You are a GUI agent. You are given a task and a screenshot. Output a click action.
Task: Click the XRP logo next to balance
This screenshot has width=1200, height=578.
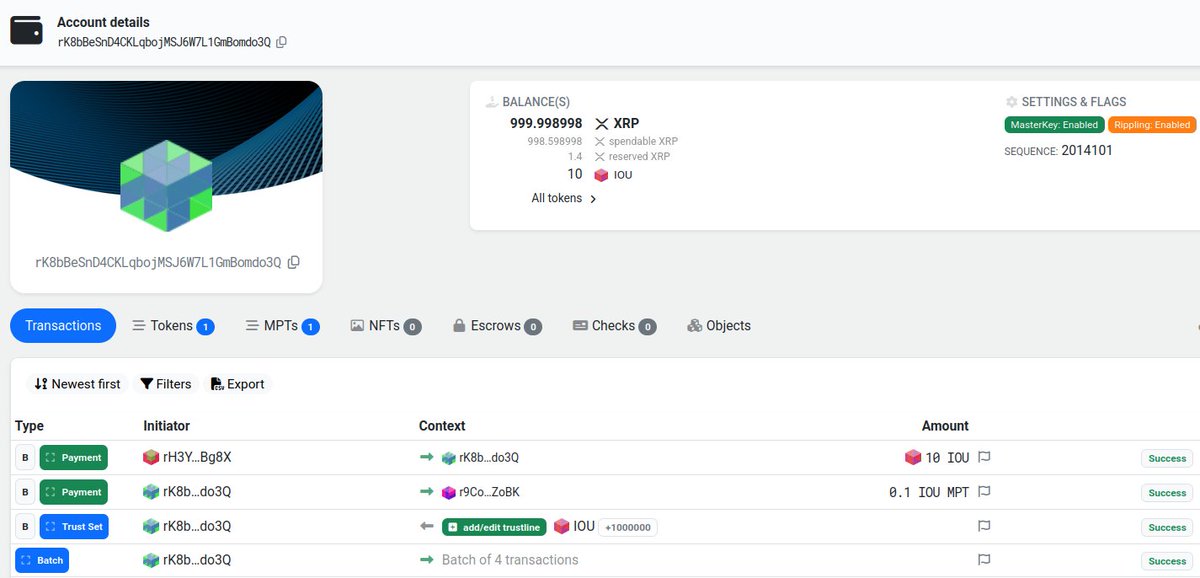point(602,124)
